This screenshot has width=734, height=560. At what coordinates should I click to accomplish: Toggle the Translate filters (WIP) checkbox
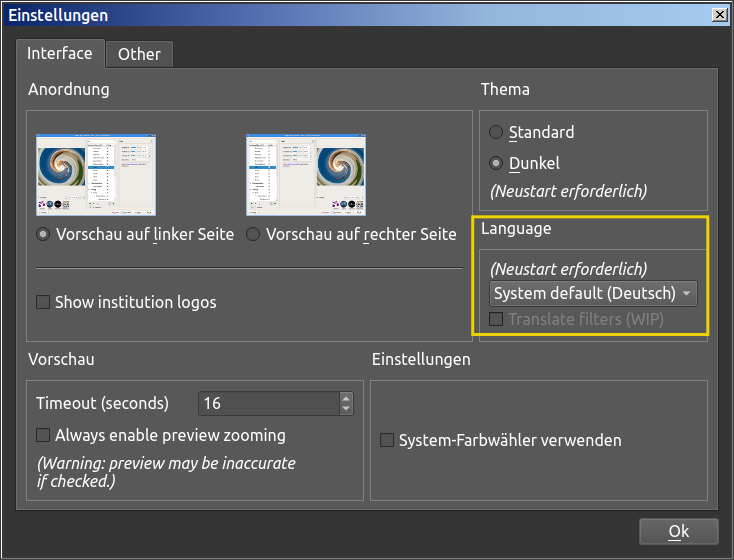click(x=496, y=320)
